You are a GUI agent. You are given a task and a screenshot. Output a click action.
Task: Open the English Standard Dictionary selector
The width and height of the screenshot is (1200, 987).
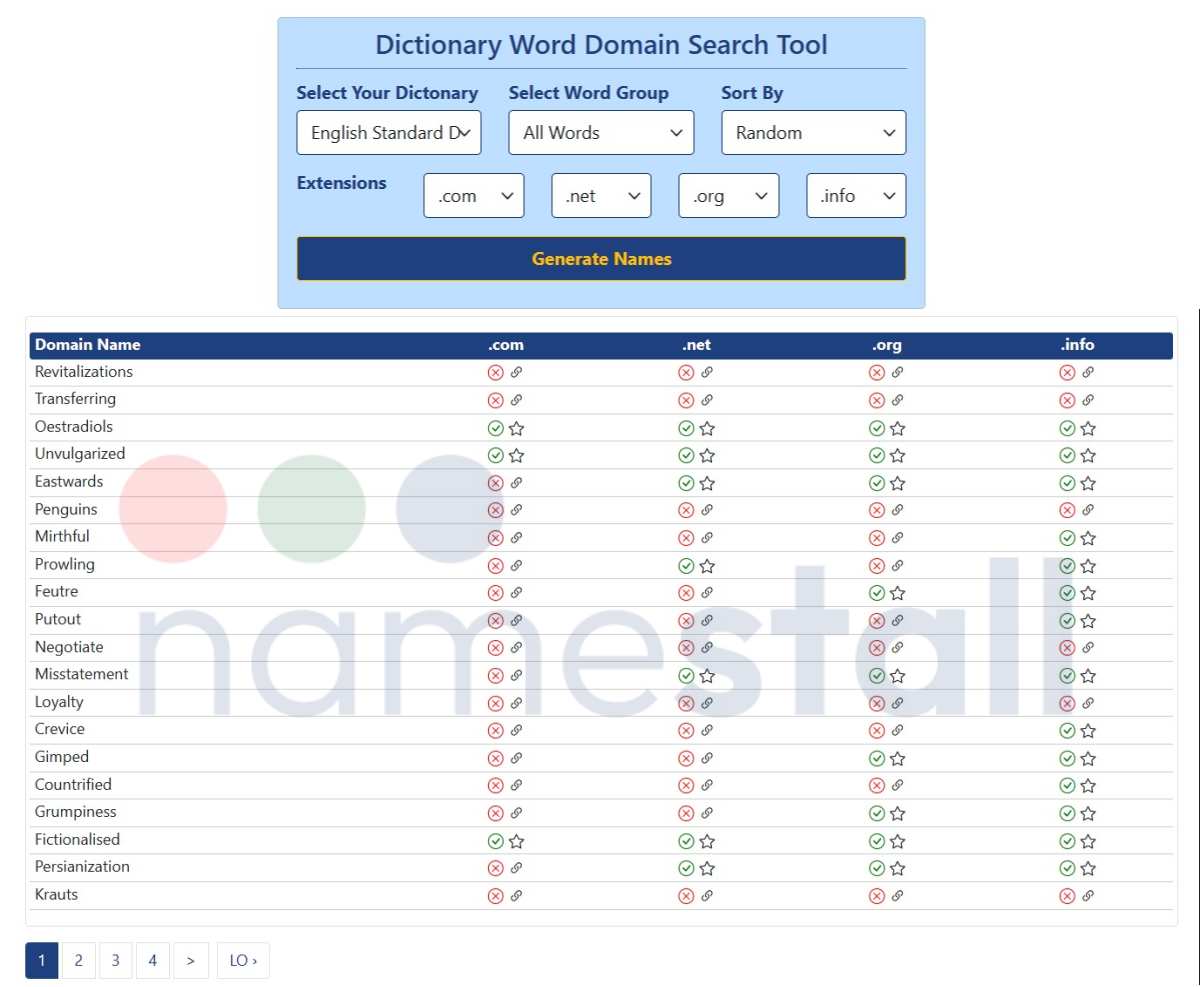click(x=388, y=132)
